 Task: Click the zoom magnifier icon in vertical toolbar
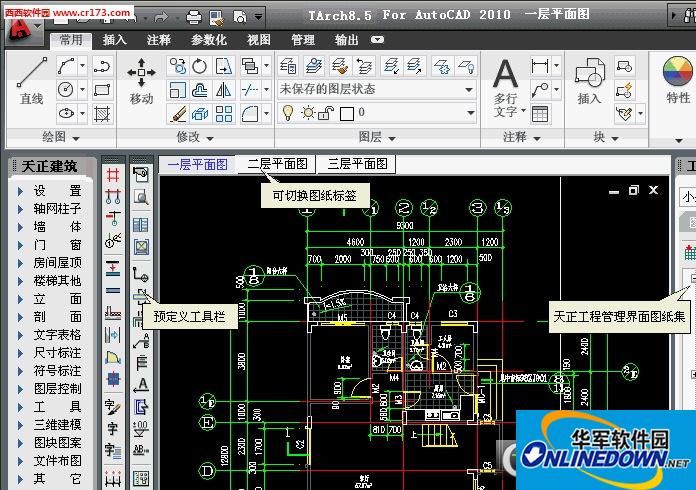pyautogui.click(x=141, y=197)
